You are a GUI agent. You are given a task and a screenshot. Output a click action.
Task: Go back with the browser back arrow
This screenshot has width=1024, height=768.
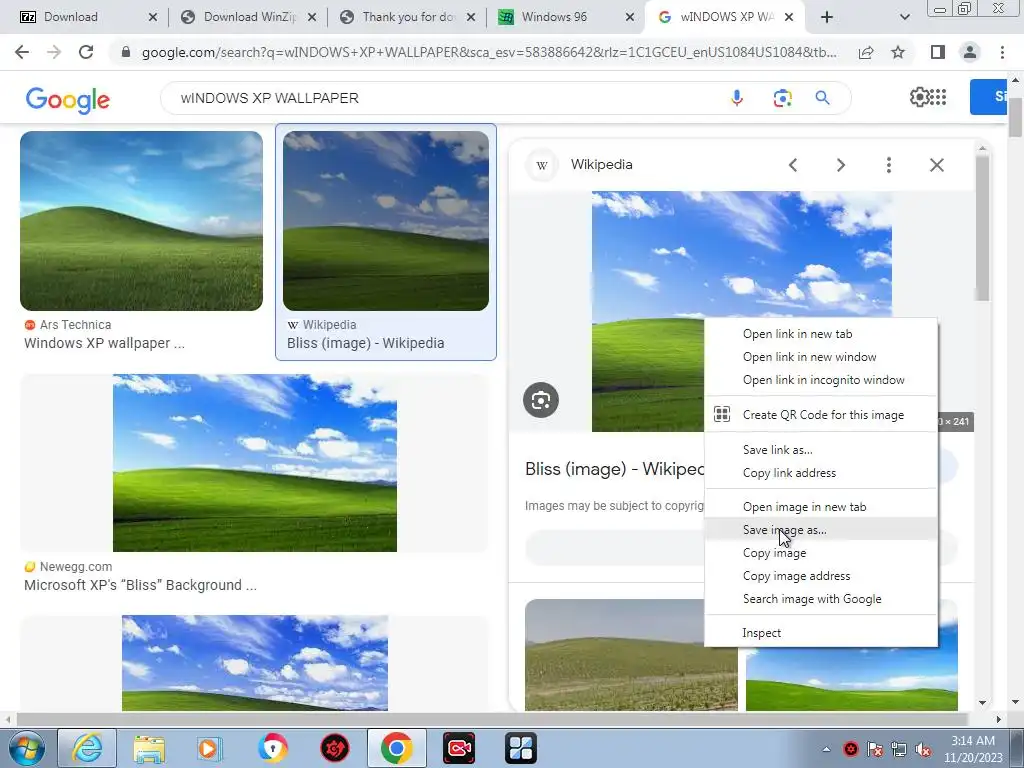pos(22,52)
